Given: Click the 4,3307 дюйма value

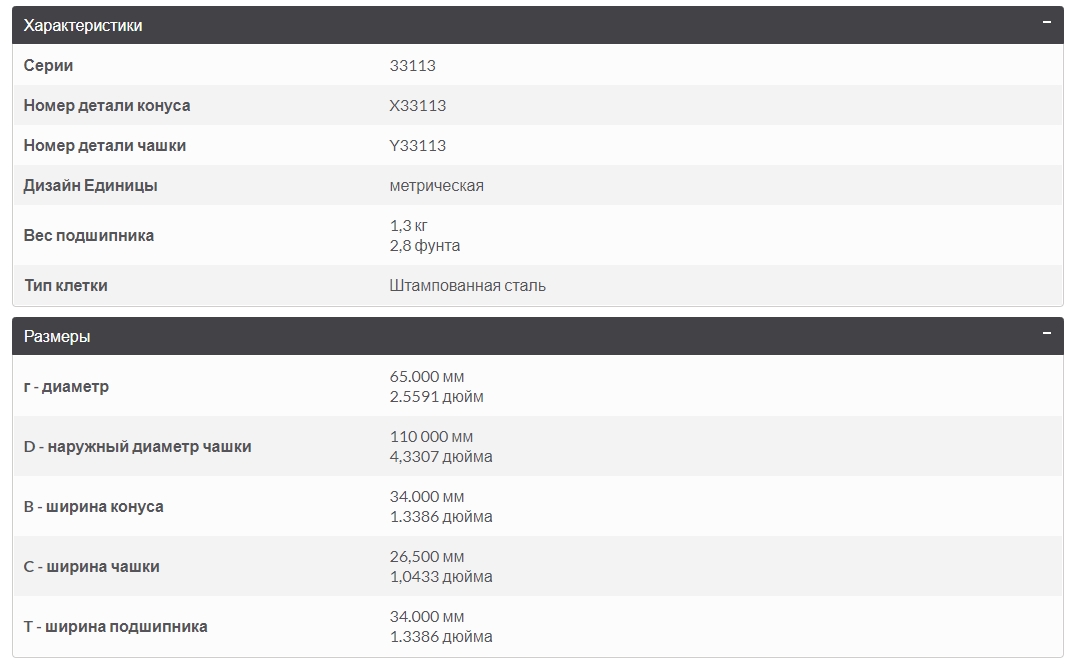Looking at the screenshot, I should [441, 457].
